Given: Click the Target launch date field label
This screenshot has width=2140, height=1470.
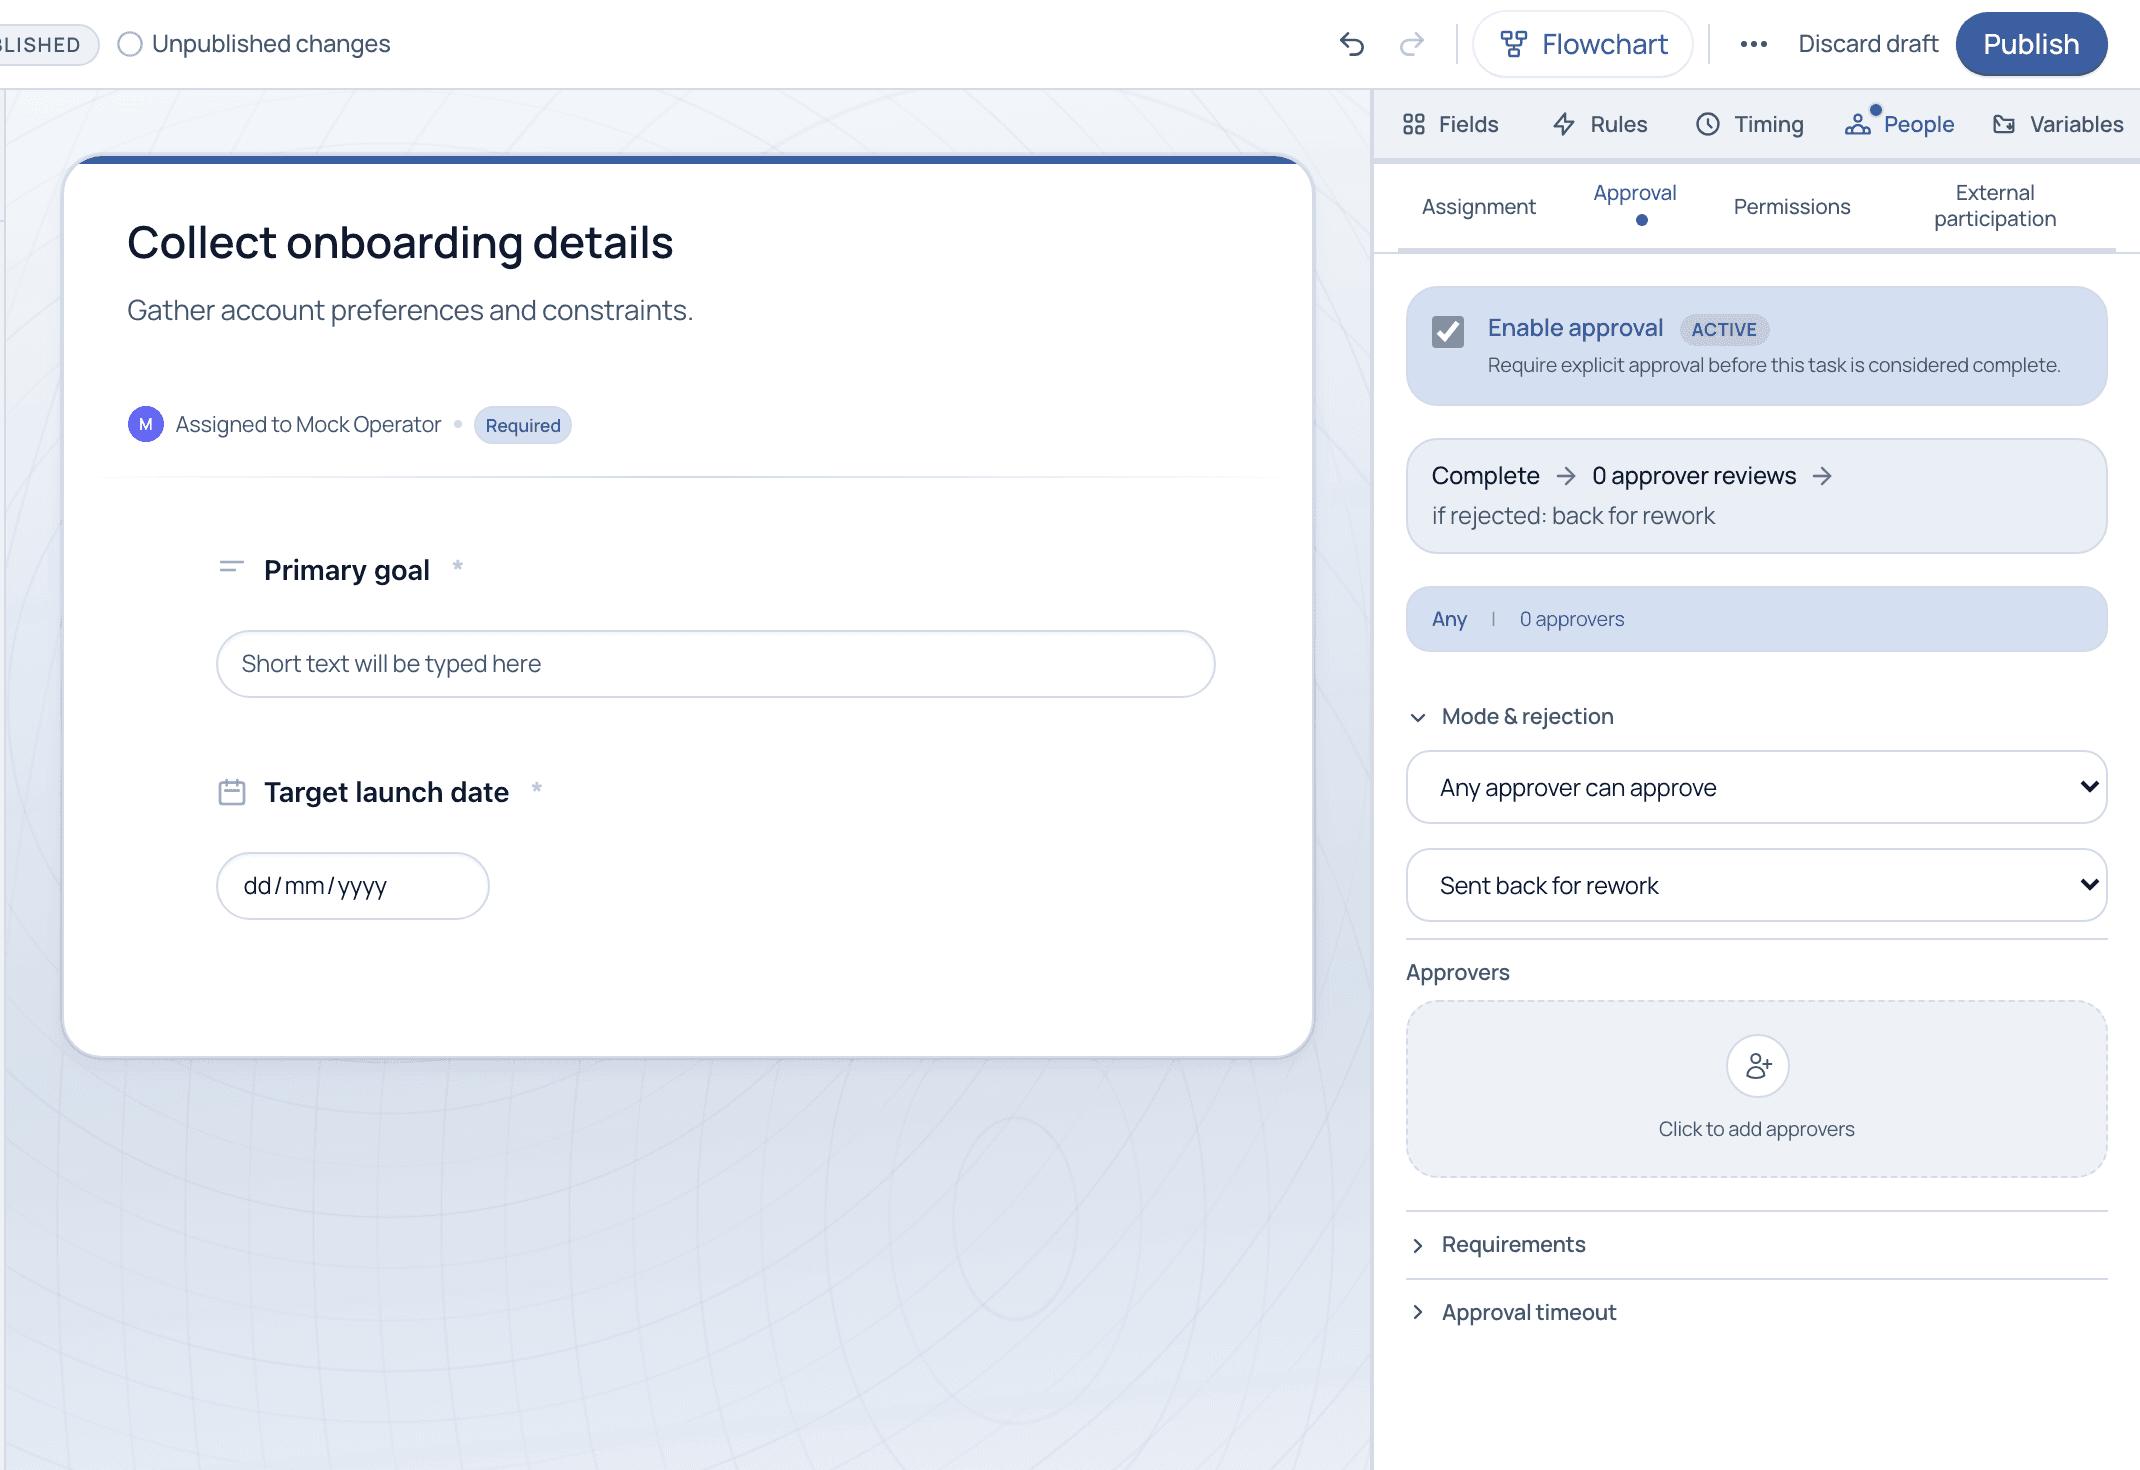Looking at the screenshot, I should (x=386, y=792).
